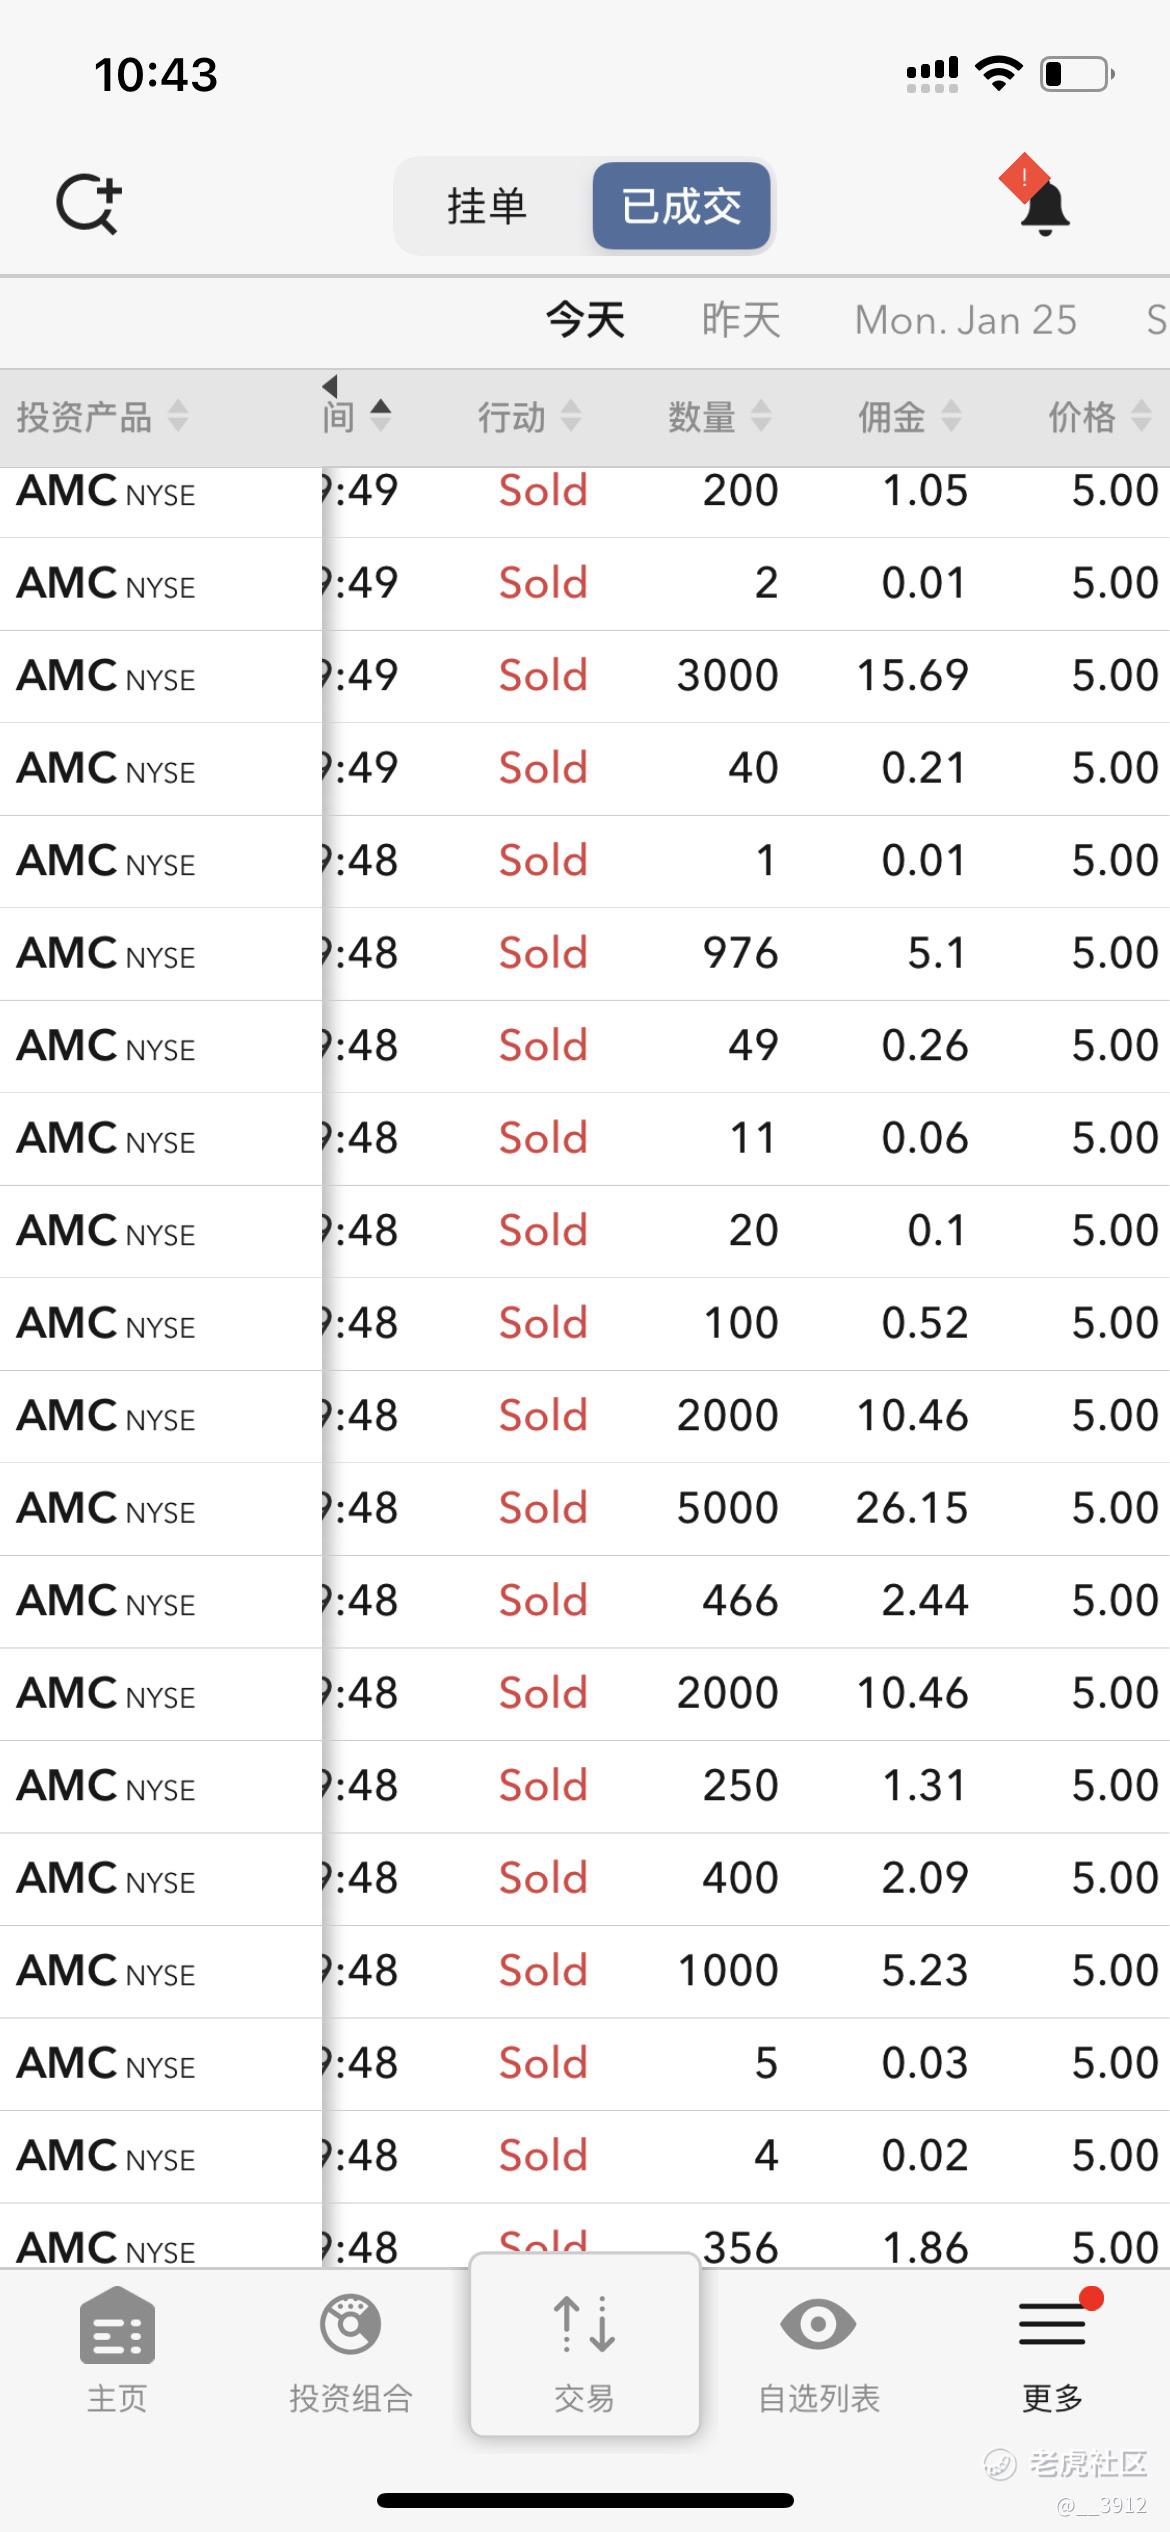Open the 投资组合 portfolio icon

pos(350,2324)
